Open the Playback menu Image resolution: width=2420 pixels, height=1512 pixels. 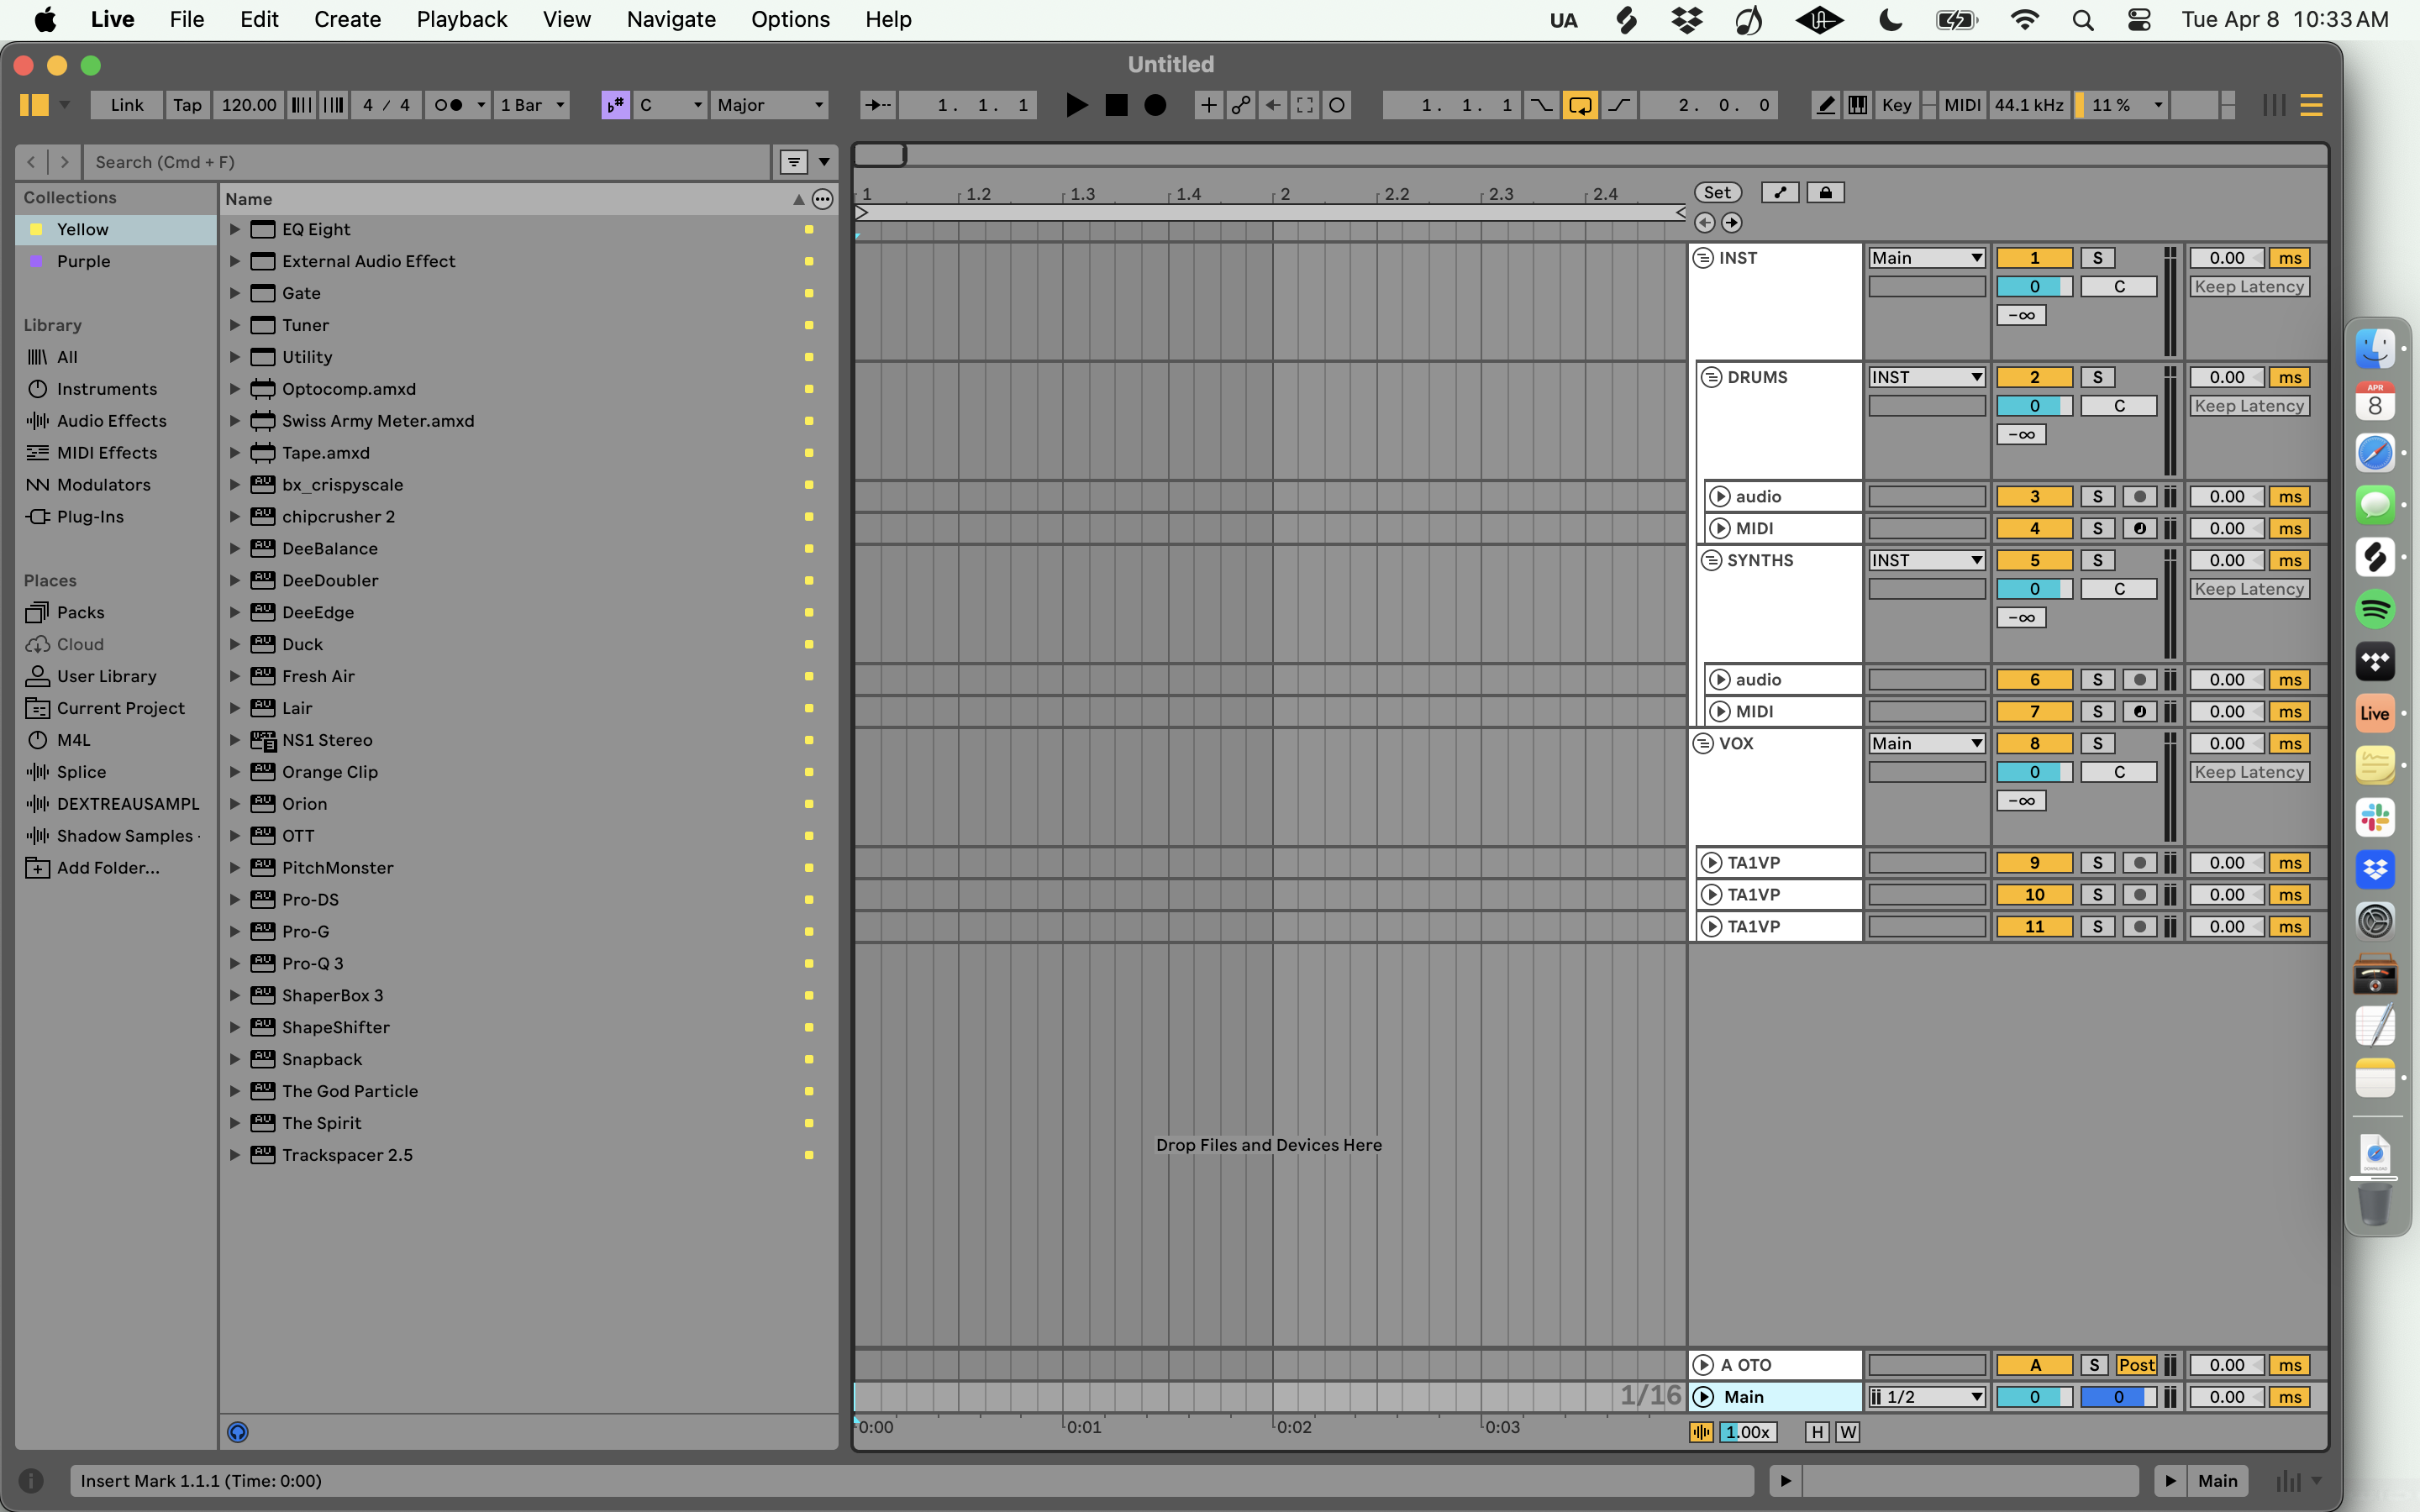[x=461, y=19]
